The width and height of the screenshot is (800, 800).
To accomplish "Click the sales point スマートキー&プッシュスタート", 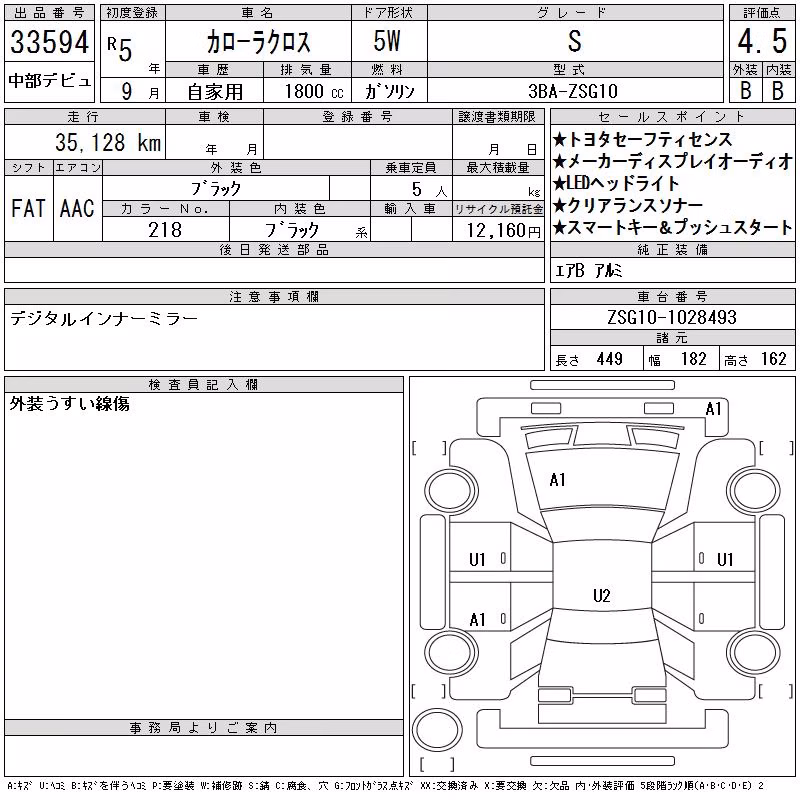I will (x=672, y=227).
